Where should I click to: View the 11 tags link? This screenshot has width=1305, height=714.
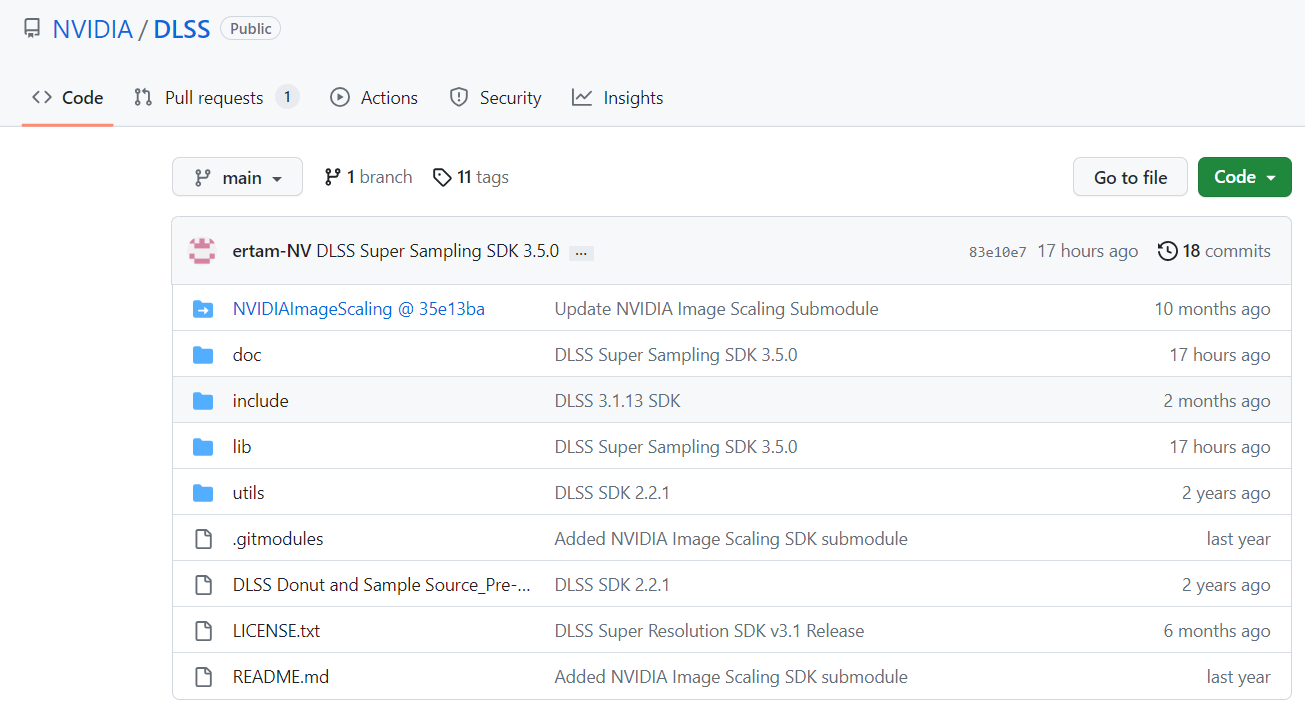471,177
